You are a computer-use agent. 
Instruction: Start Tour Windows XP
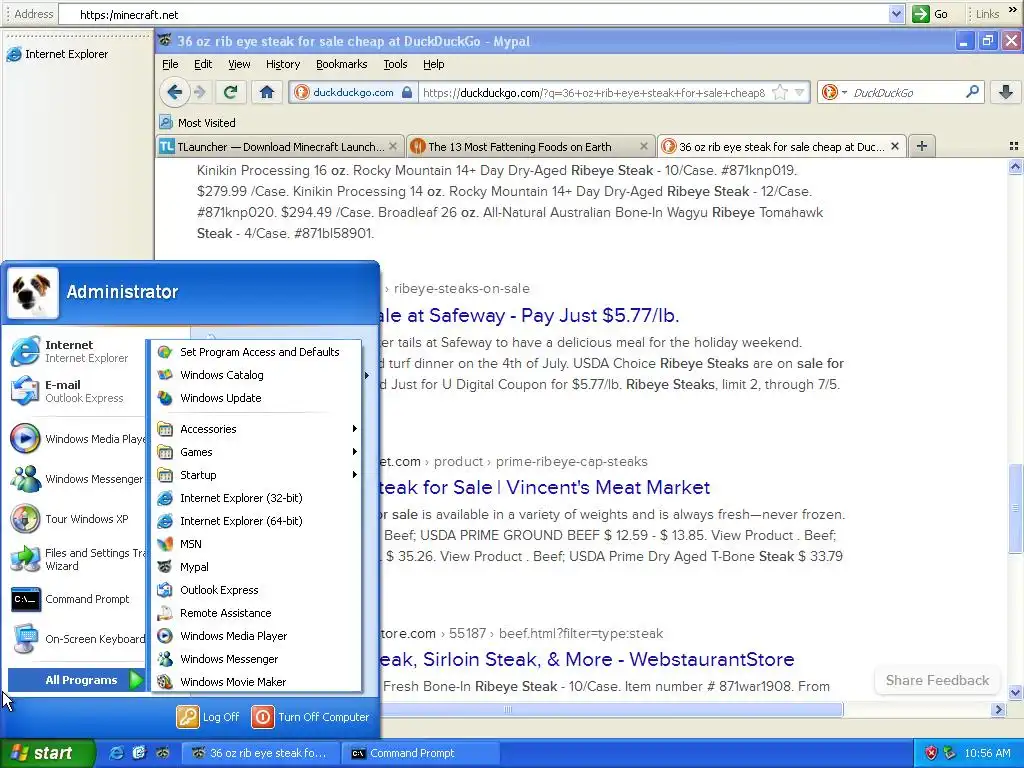(x=77, y=519)
